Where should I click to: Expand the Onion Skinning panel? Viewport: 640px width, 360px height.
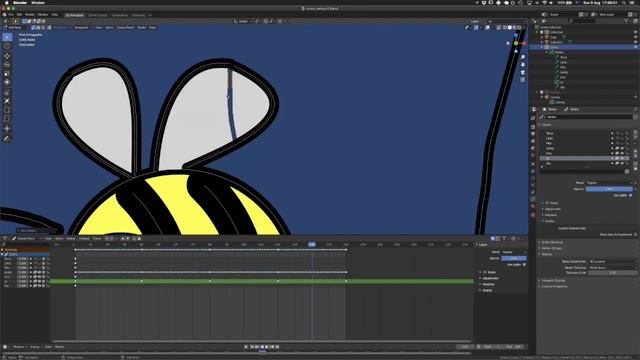pos(551,242)
